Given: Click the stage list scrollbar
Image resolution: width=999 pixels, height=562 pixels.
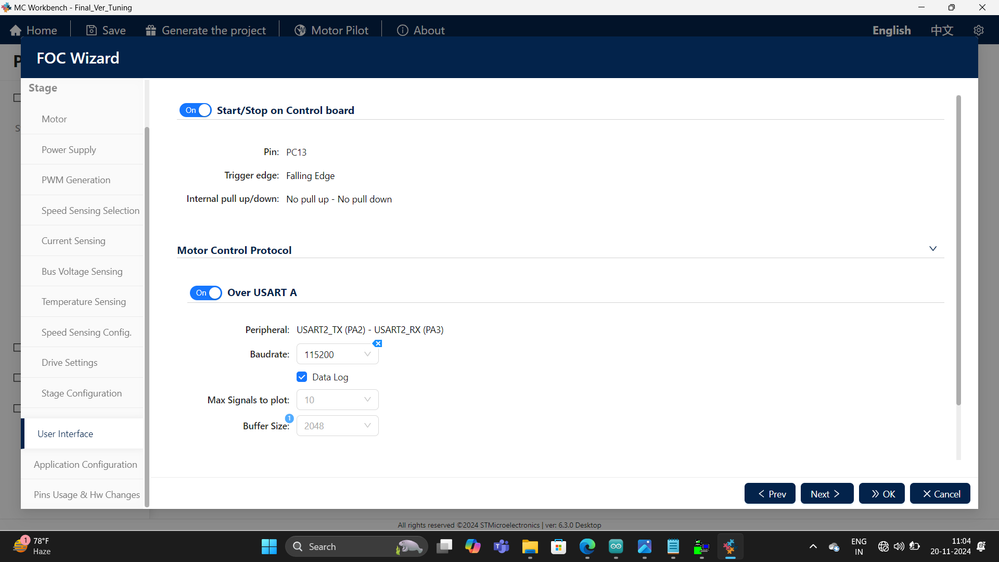Looking at the screenshot, I should coord(147,317).
